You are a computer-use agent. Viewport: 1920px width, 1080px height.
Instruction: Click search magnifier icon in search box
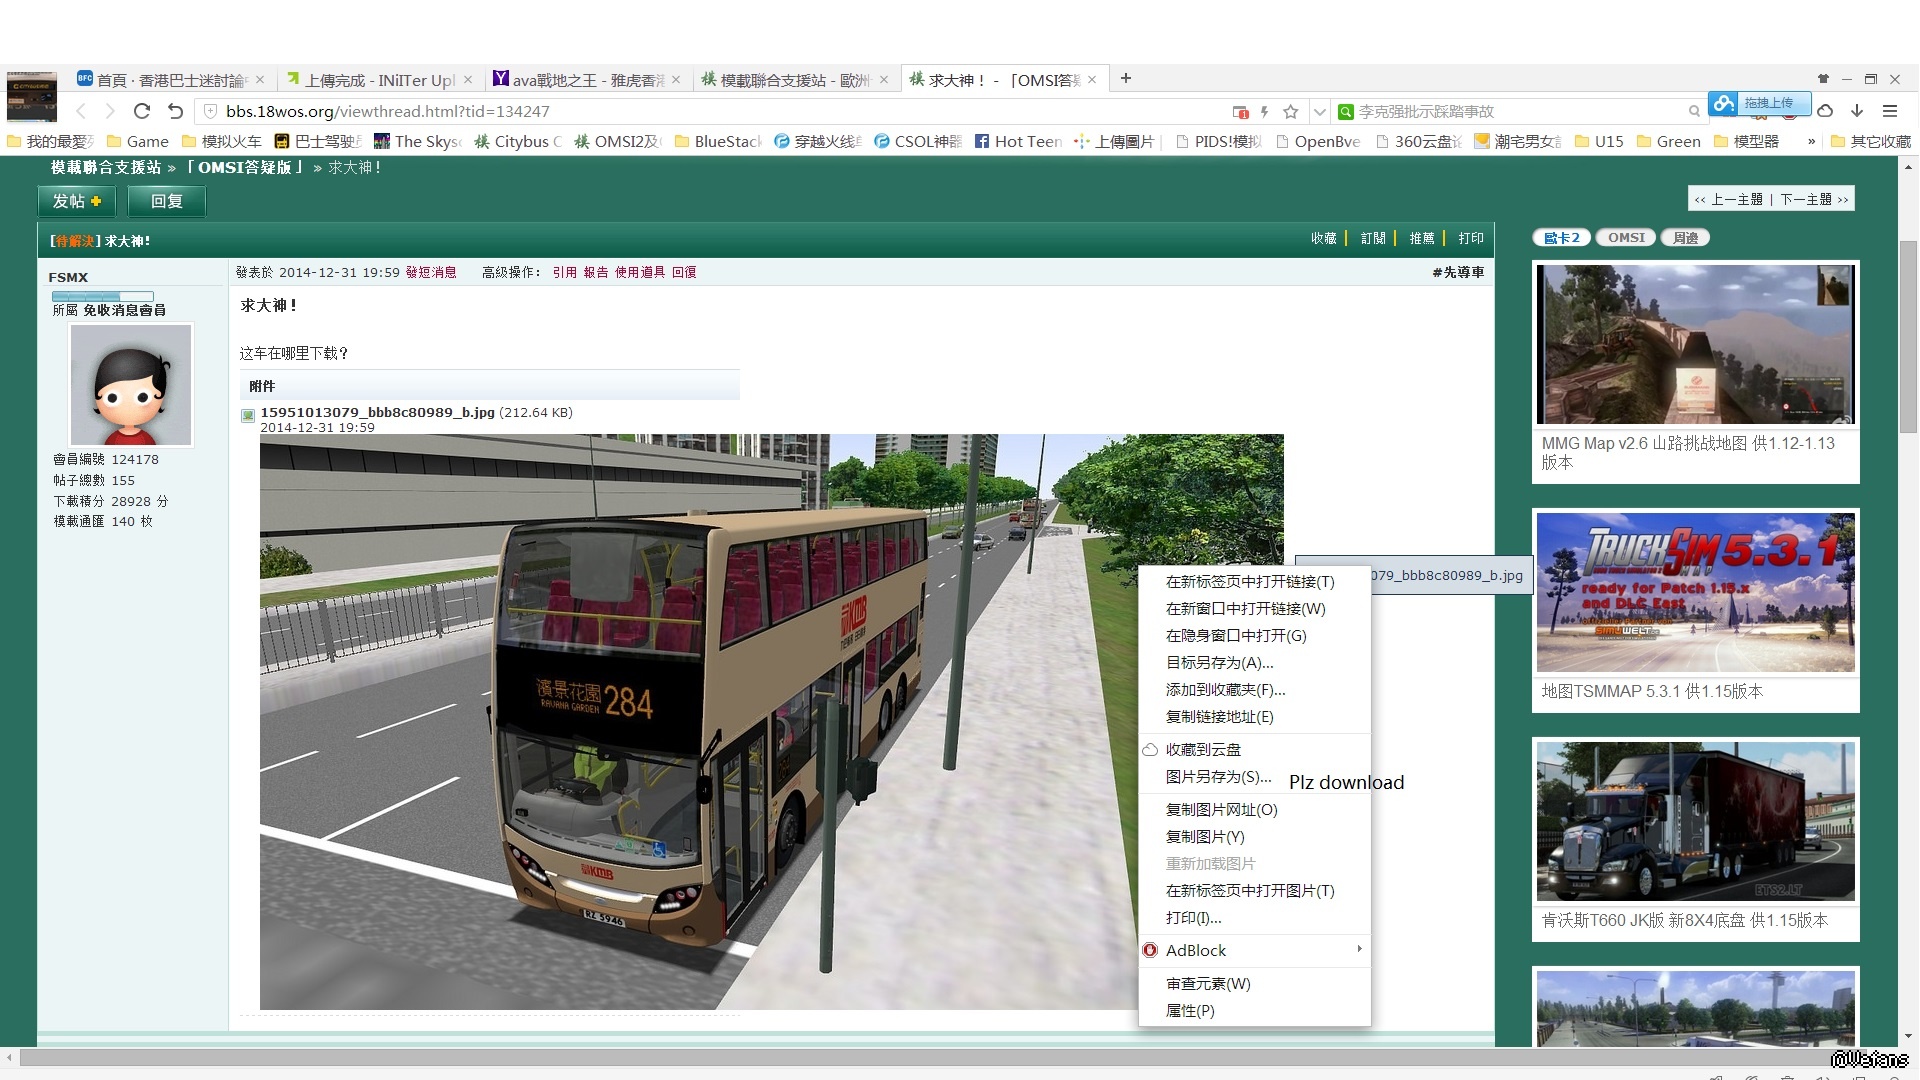tap(1694, 111)
